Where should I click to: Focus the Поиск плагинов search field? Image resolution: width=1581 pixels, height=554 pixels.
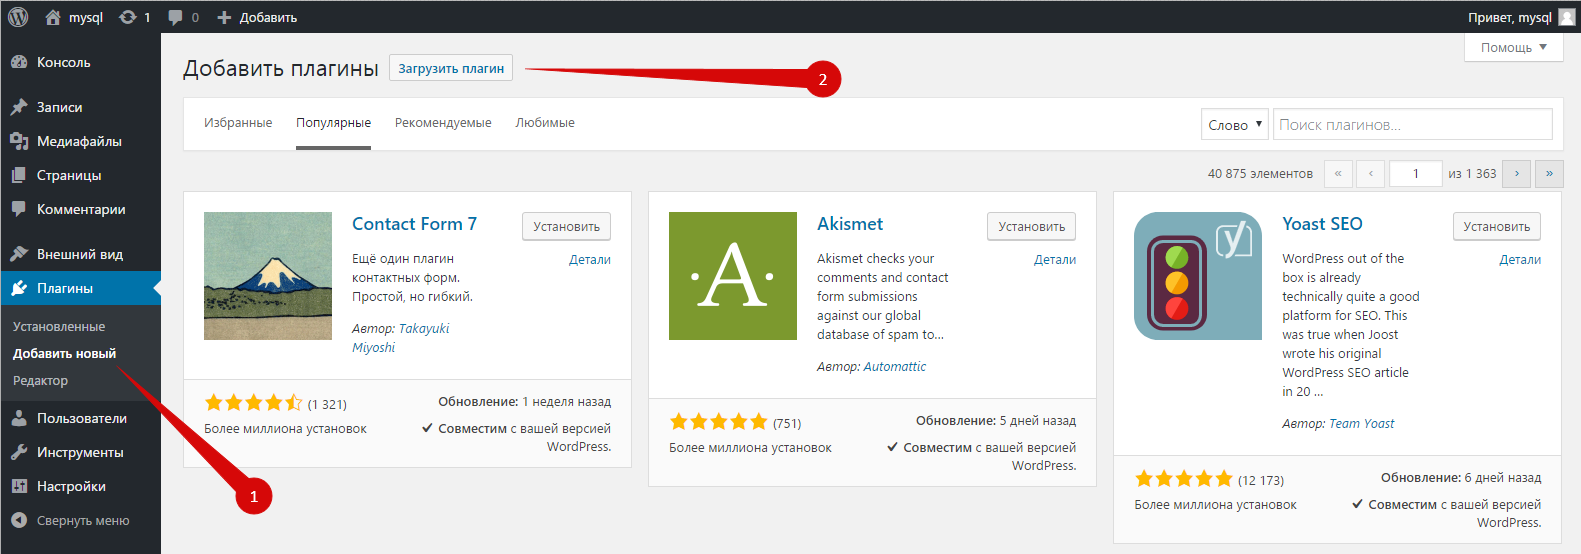pyautogui.click(x=1412, y=125)
